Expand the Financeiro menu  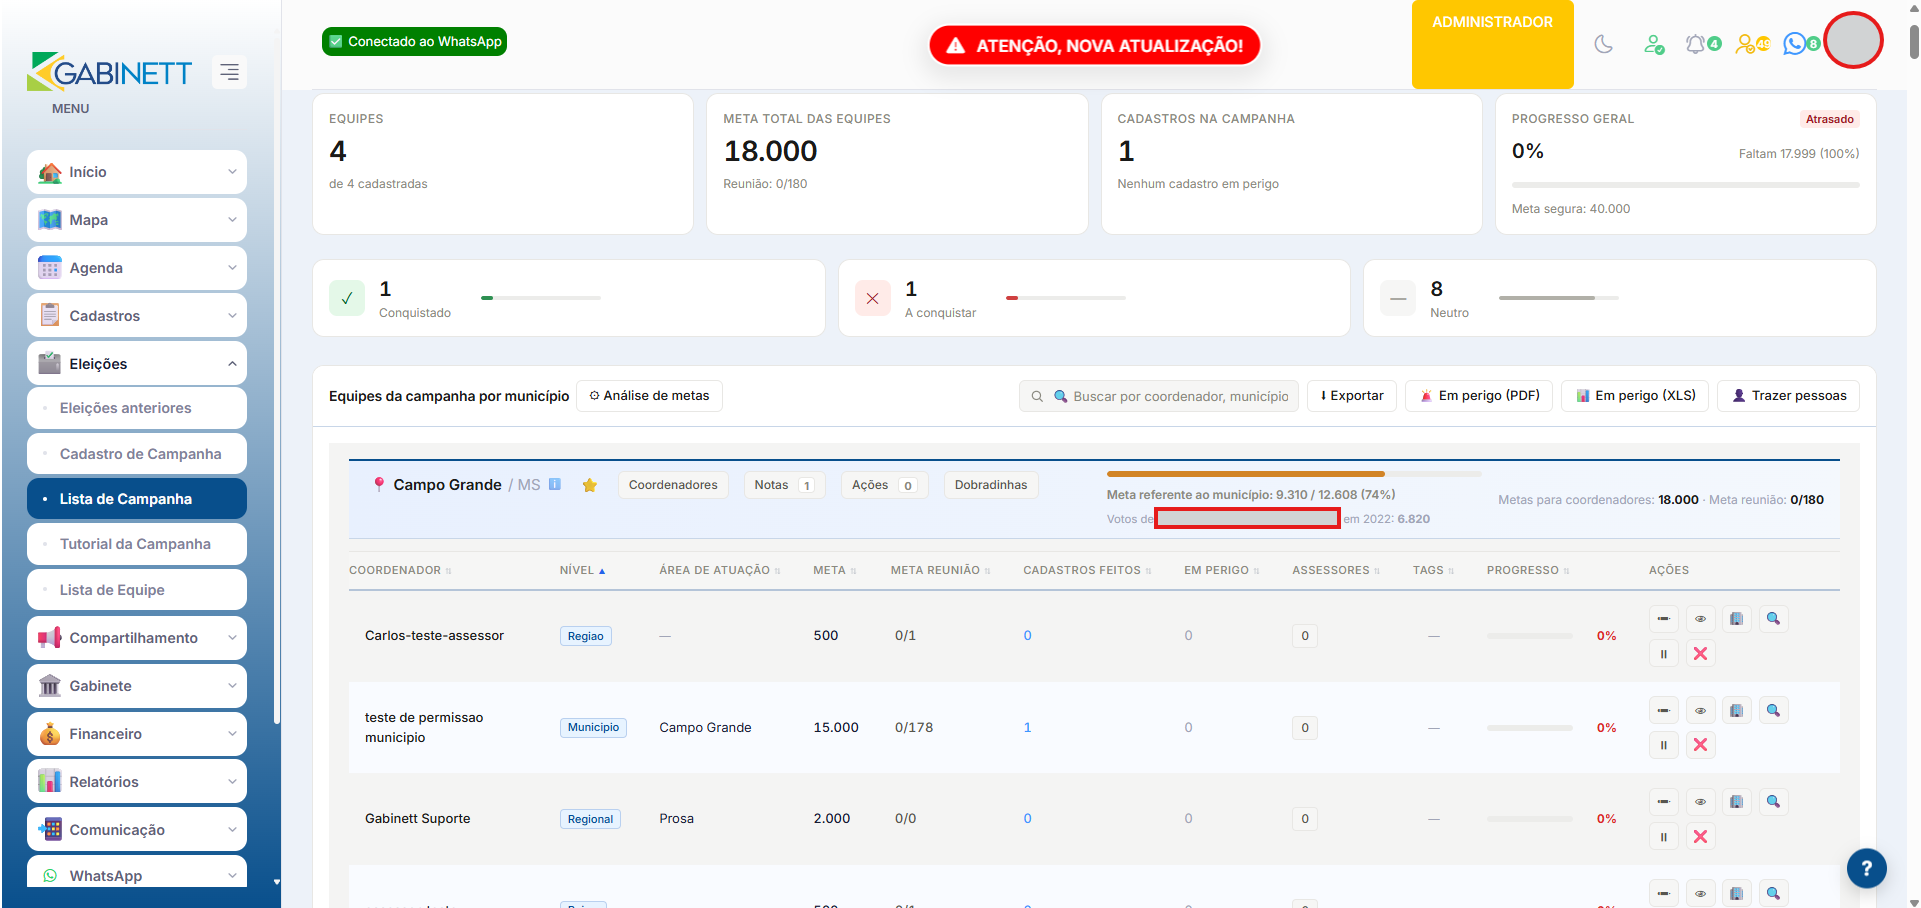(x=137, y=734)
